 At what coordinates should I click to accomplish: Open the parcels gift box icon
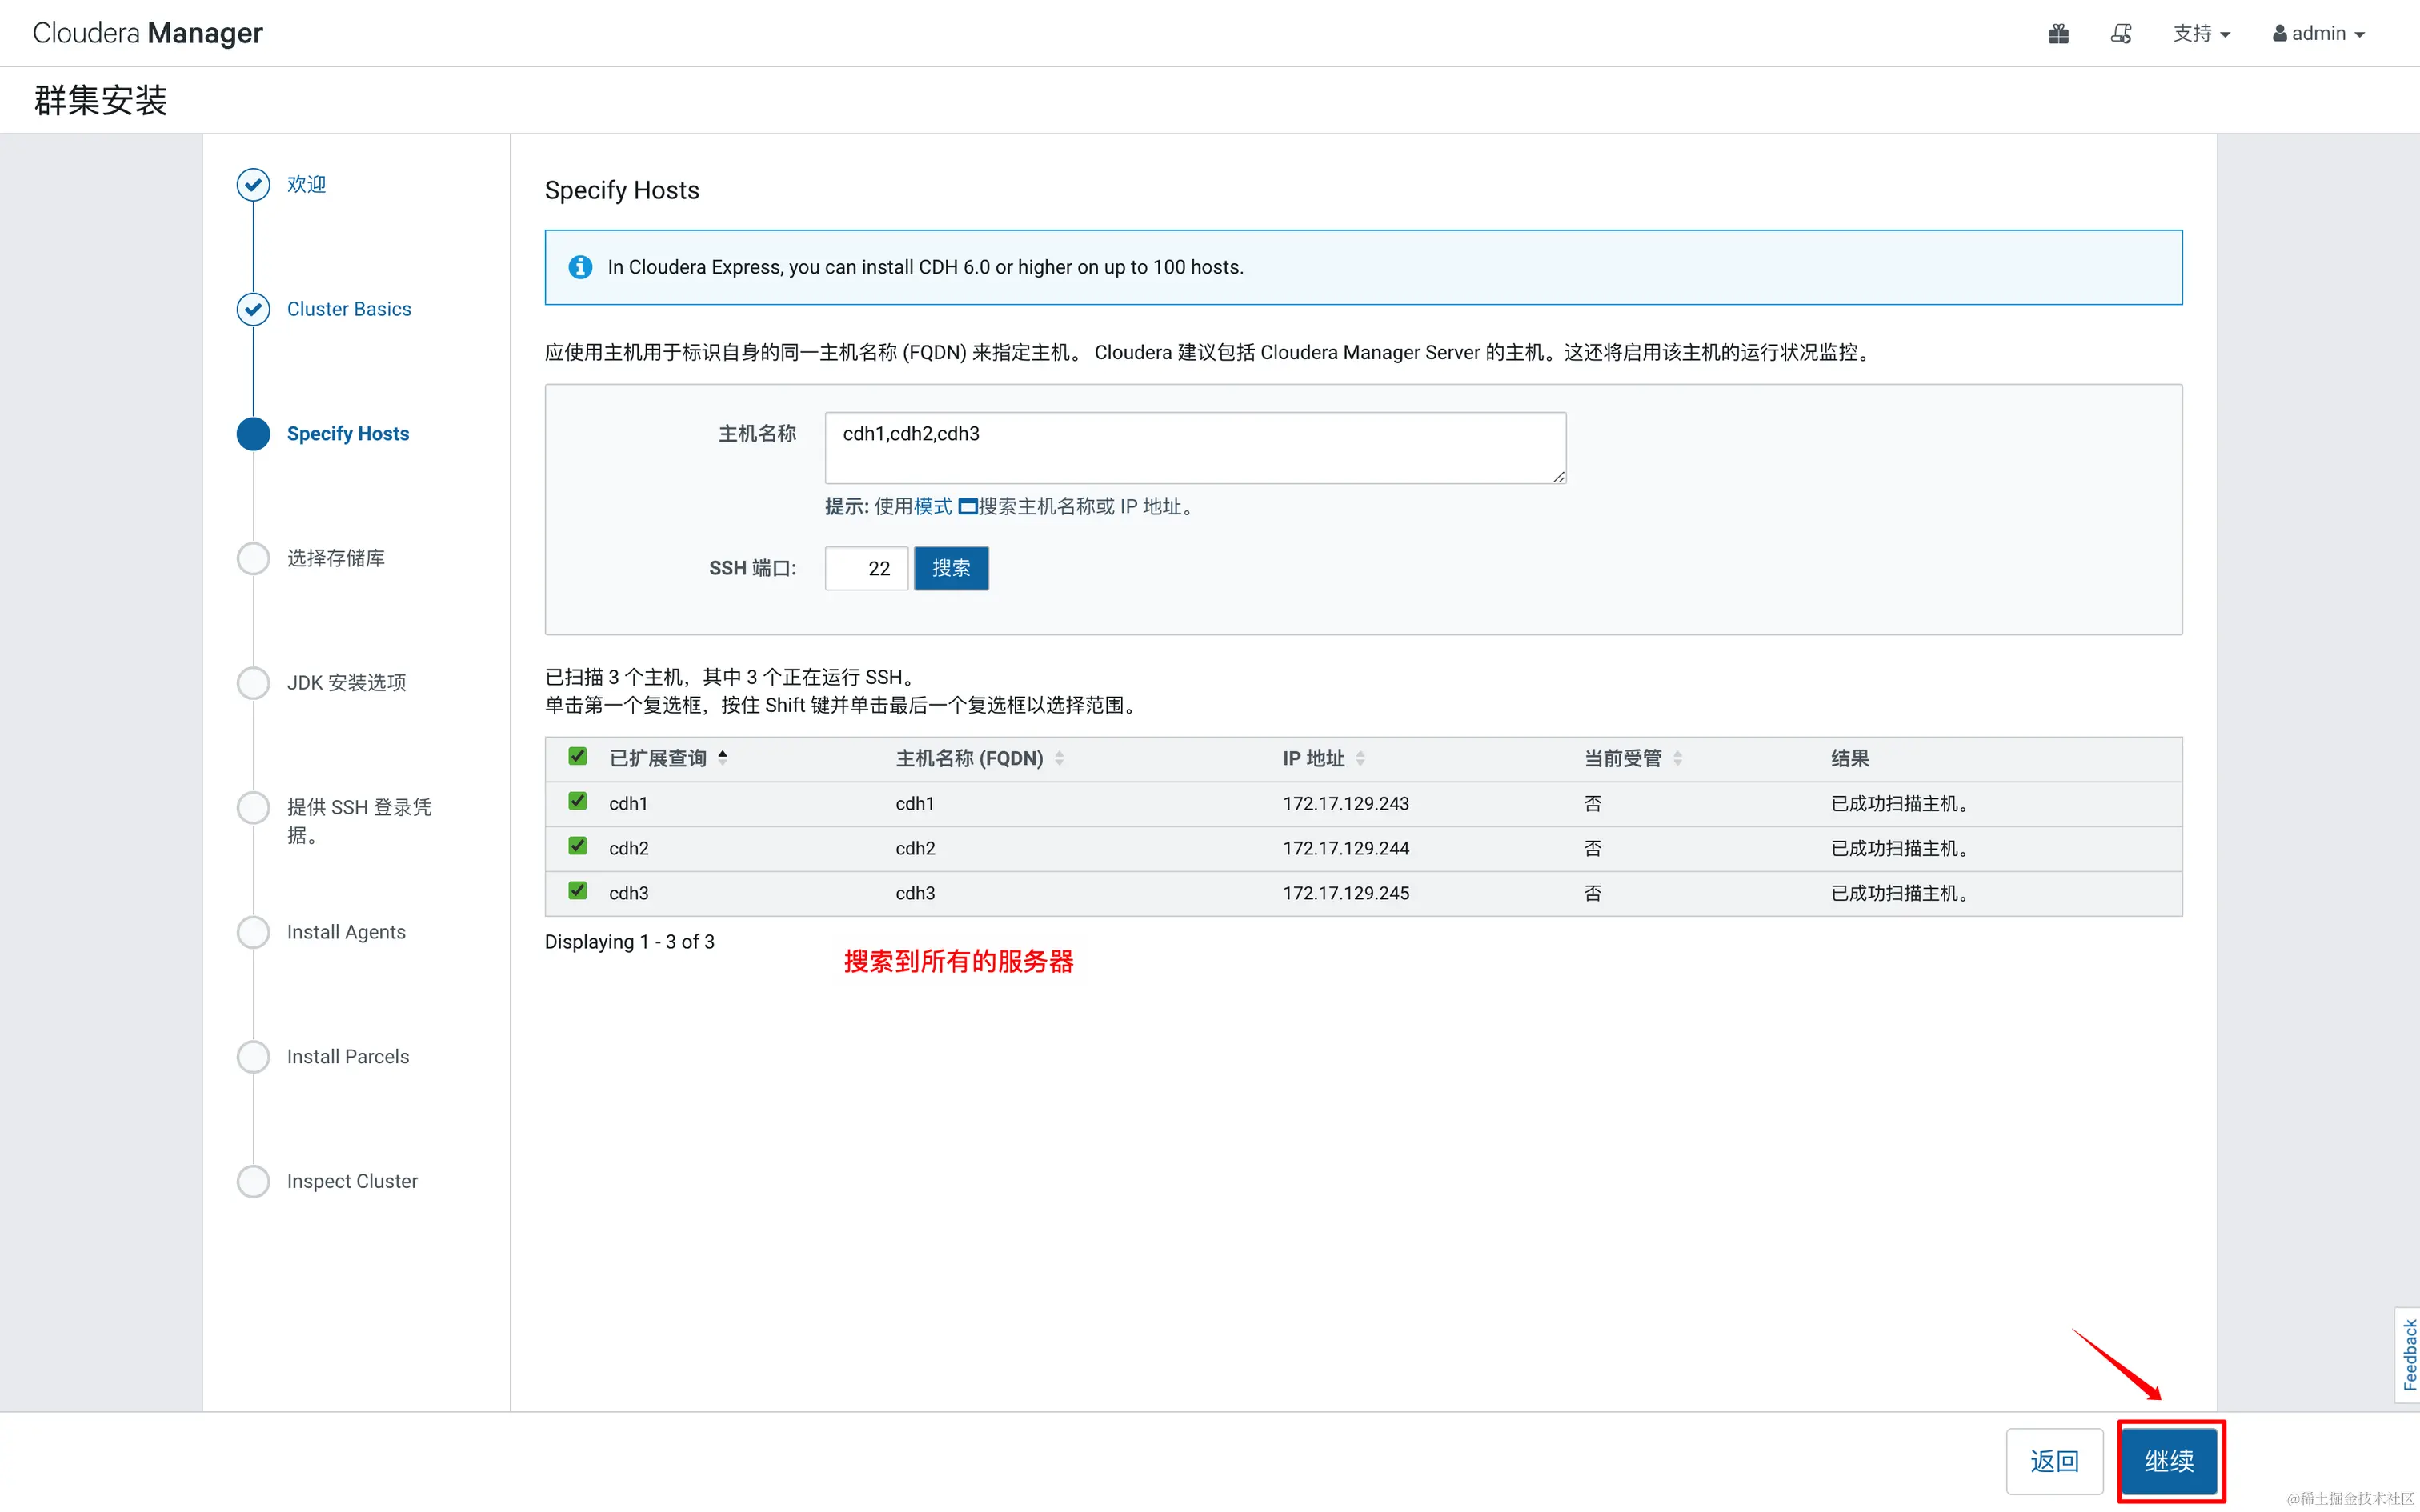click(x=2058, y=34)
